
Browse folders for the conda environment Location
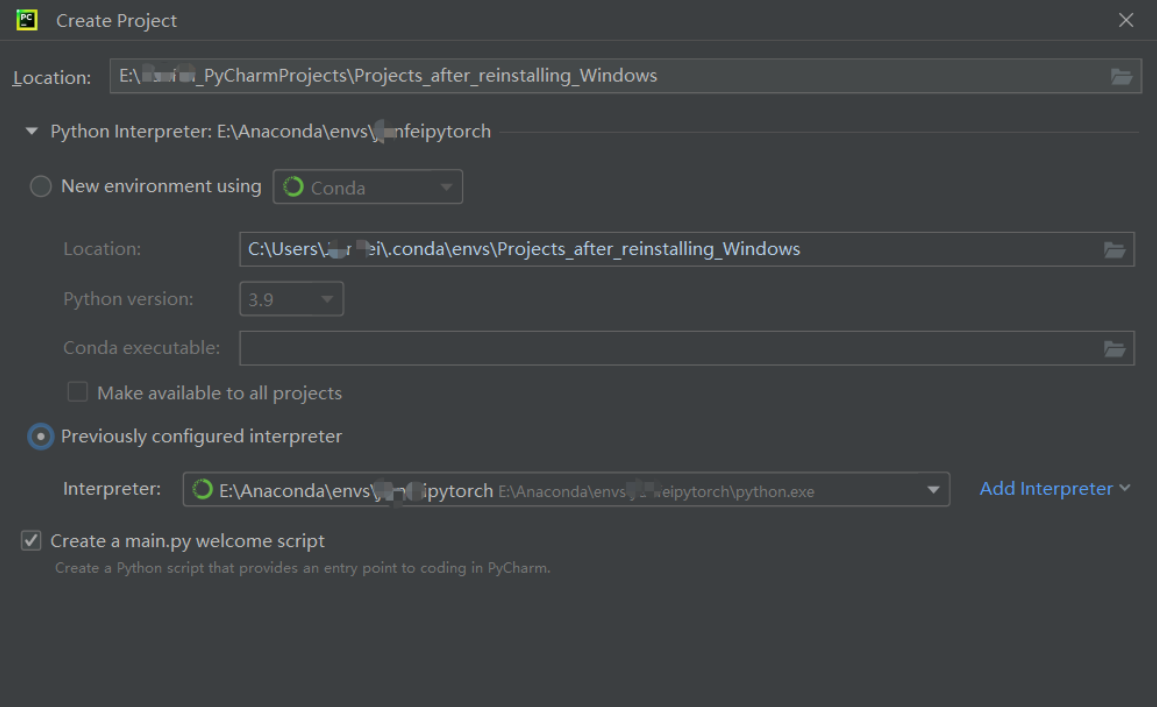click(1115, 249)
